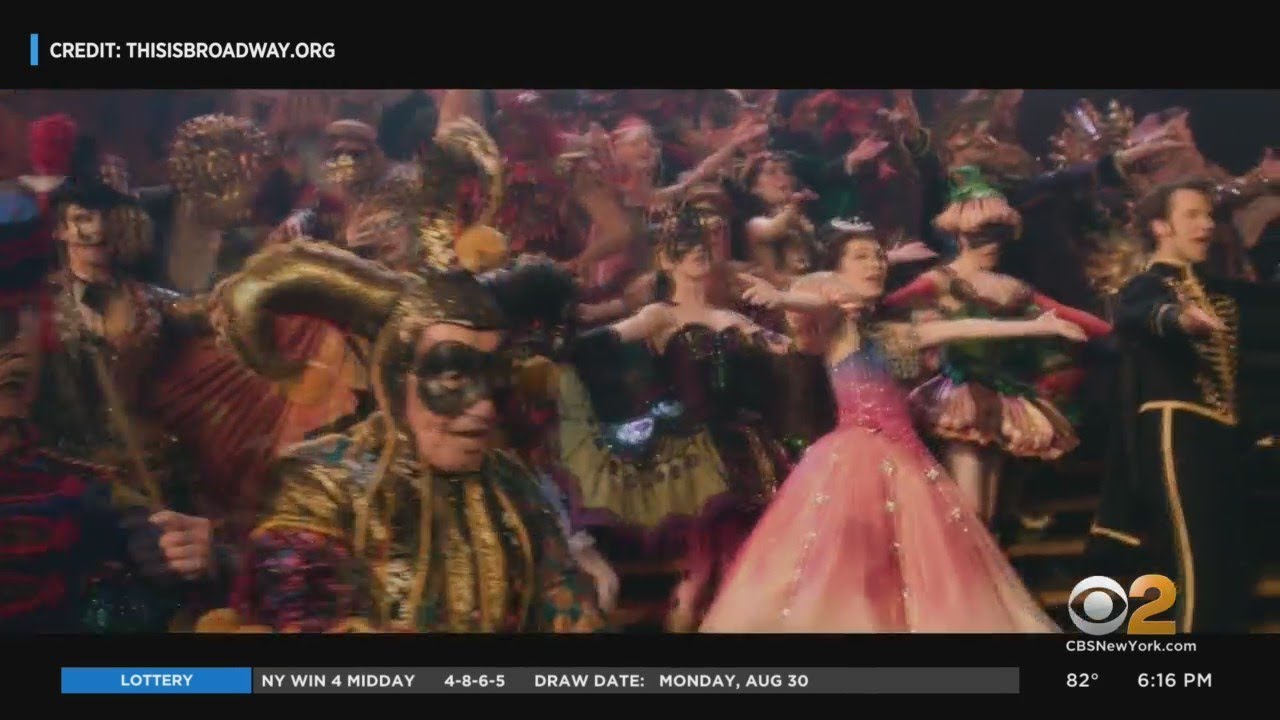Screen dimensions: 1280x720
Task: Click the MONDAY, AUG 30 date text
Action: (x=733, y=681)
